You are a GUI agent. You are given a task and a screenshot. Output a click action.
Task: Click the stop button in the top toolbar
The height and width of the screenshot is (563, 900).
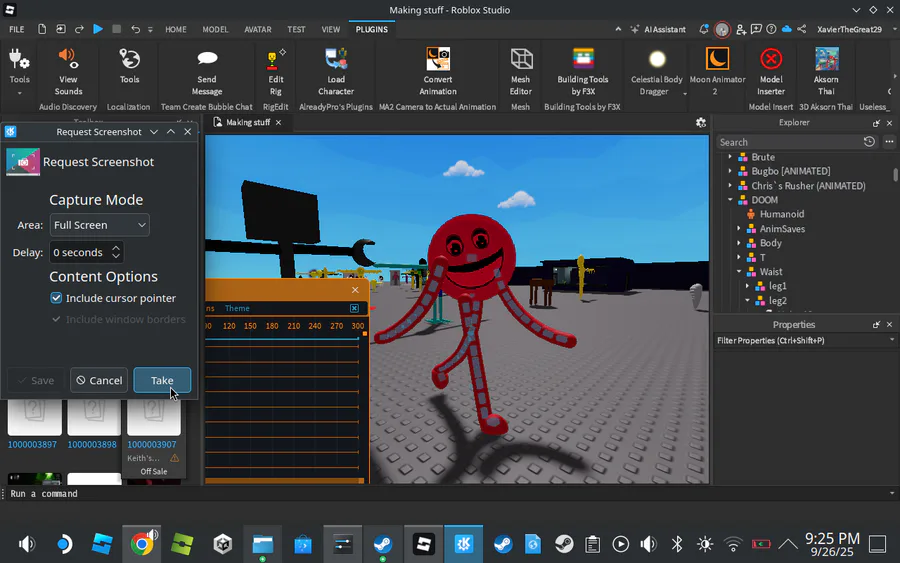[x=117, y=29]
